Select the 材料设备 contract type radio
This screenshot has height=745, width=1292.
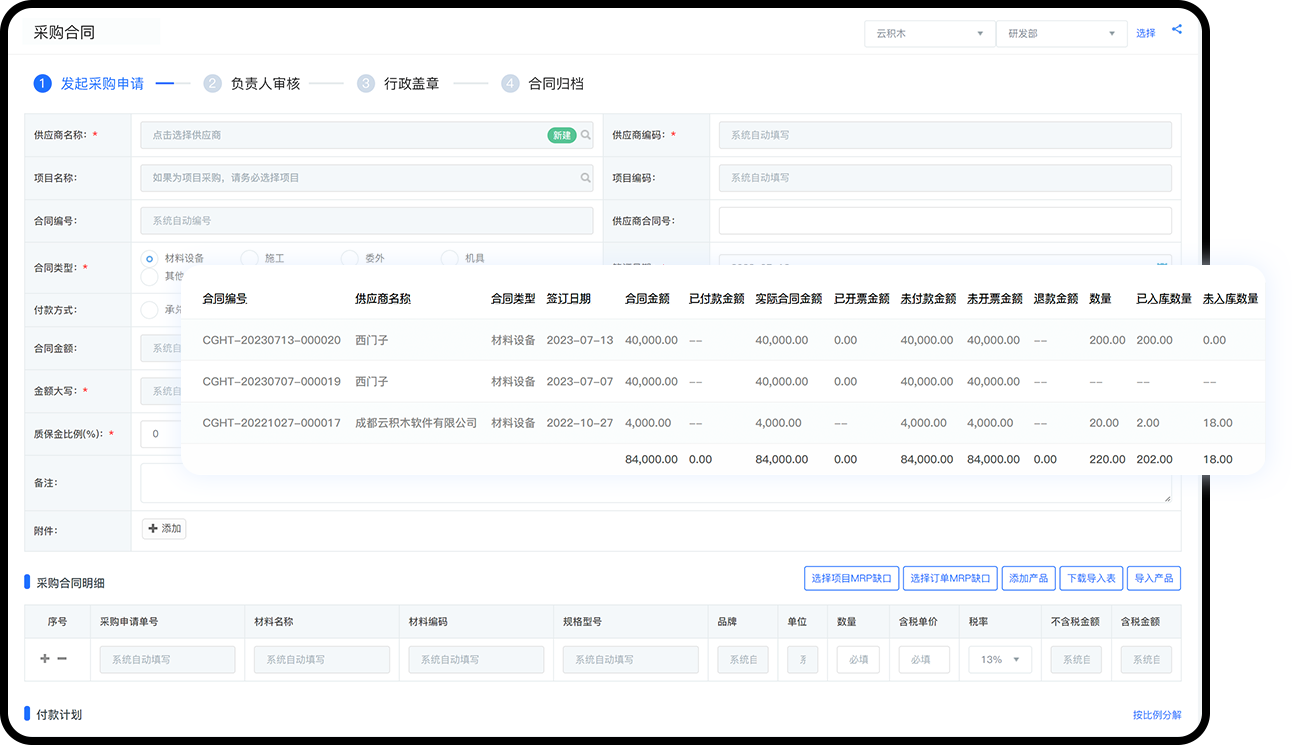pyautogui.click(x=150, y=259)
